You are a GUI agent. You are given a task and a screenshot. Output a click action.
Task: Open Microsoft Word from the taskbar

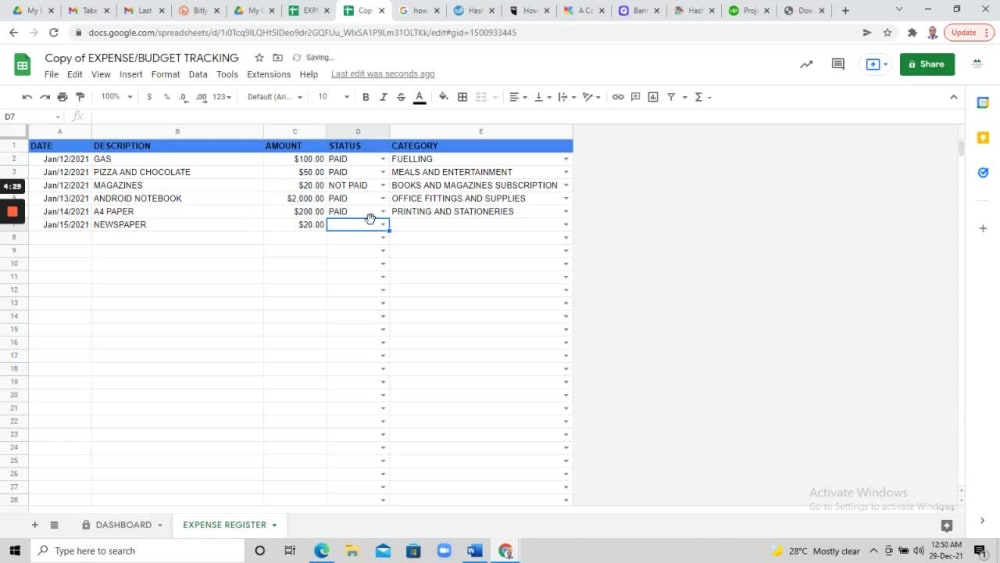(x=474, y=551)
